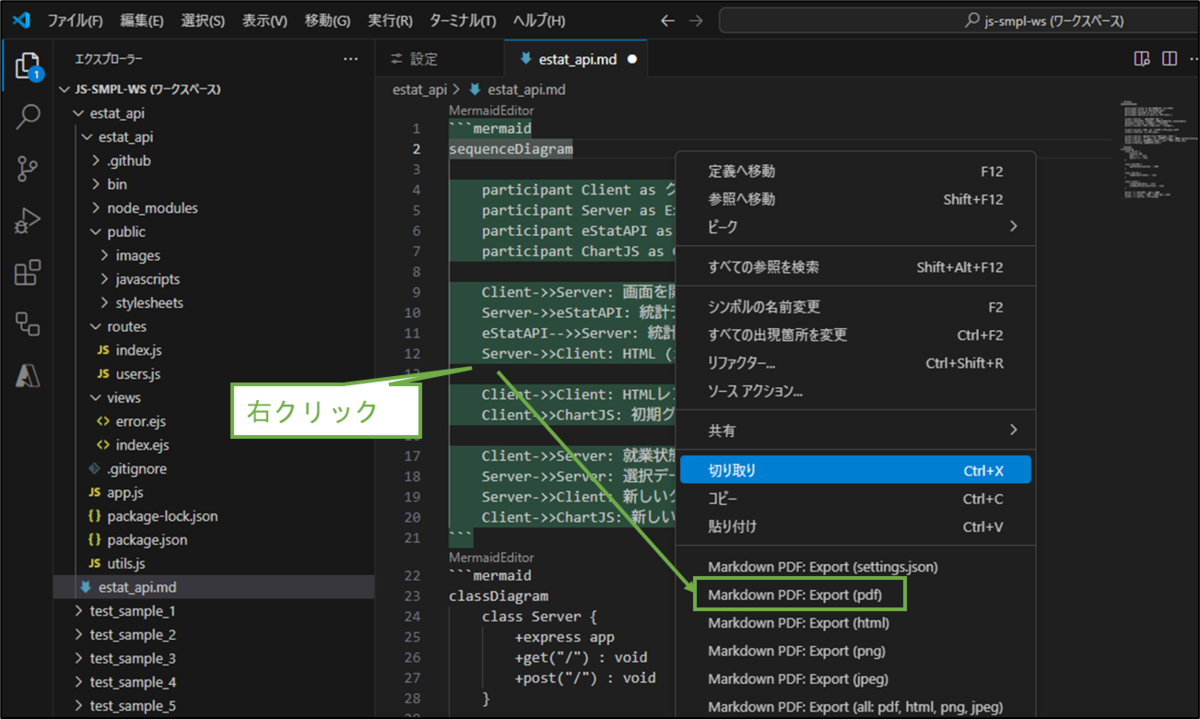Choose 参照へ移動 from context menu
Screen dimensions: 1200x719
coord(855,200)
